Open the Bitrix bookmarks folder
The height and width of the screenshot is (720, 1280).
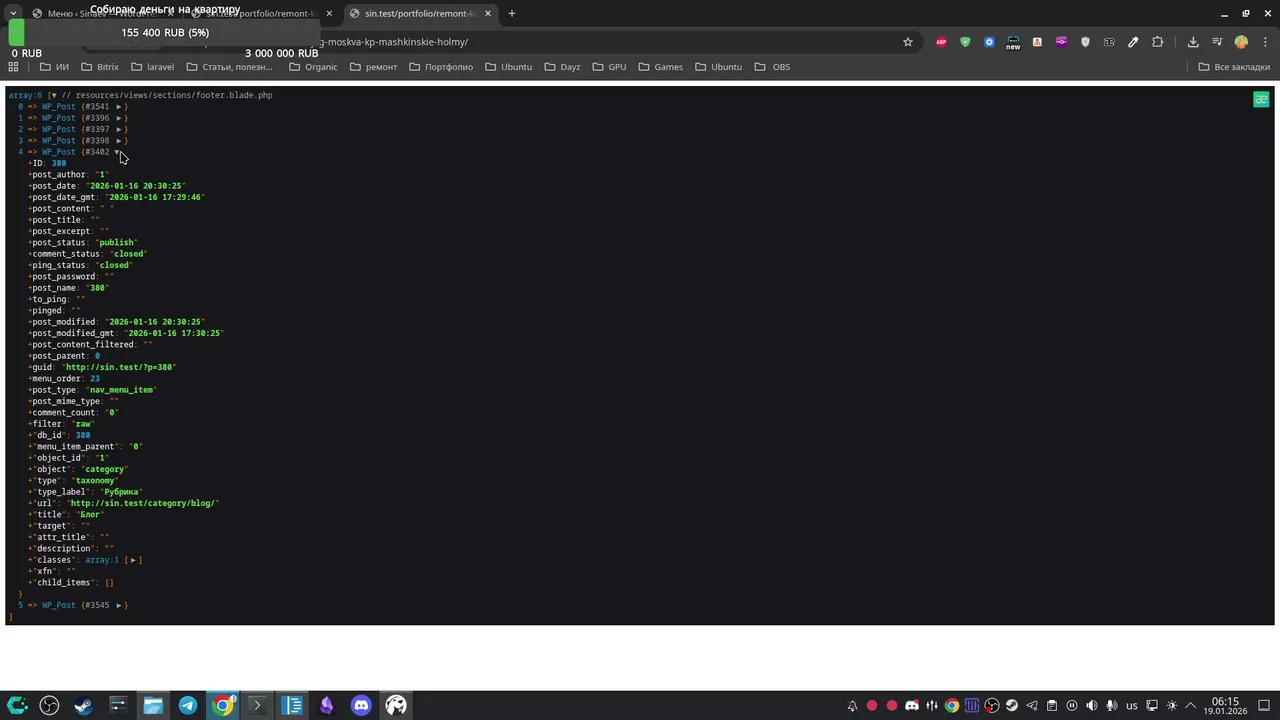pos(100,67)
